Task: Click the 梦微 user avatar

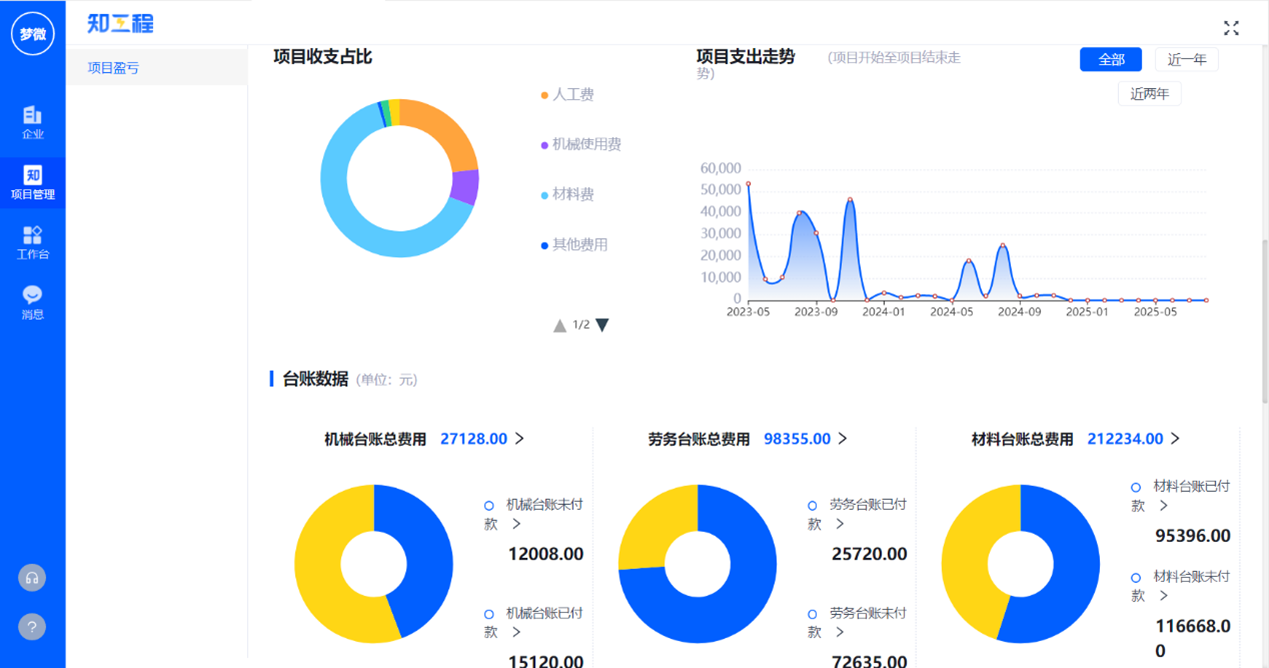Action: click(x=32, y=34)
